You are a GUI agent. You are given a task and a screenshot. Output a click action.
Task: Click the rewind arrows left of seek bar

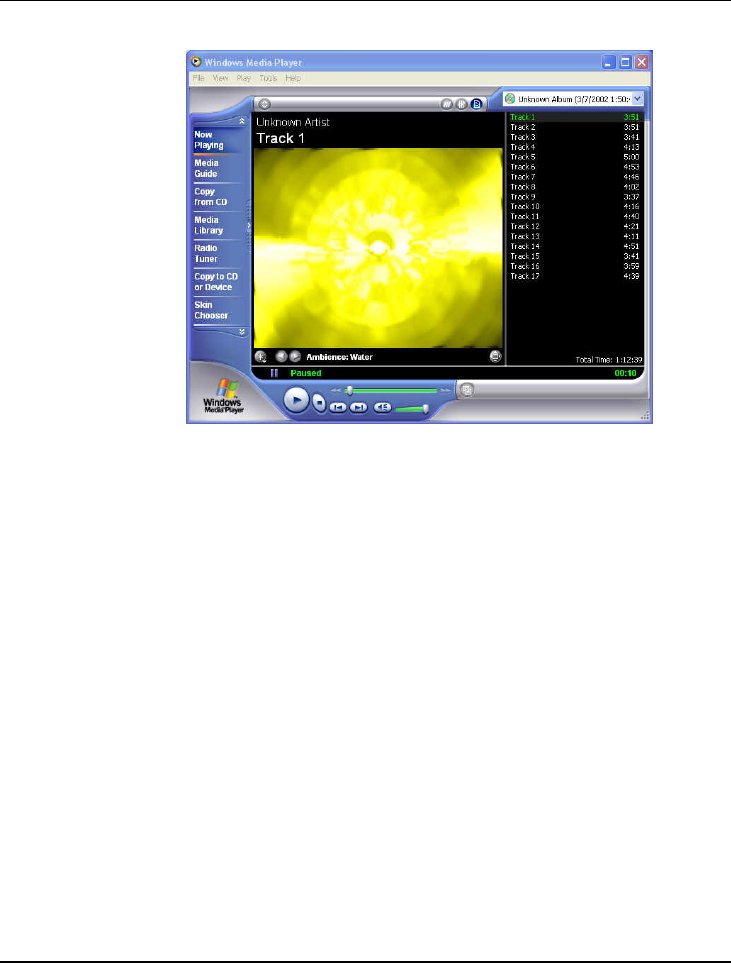click(x=336, y=390)
